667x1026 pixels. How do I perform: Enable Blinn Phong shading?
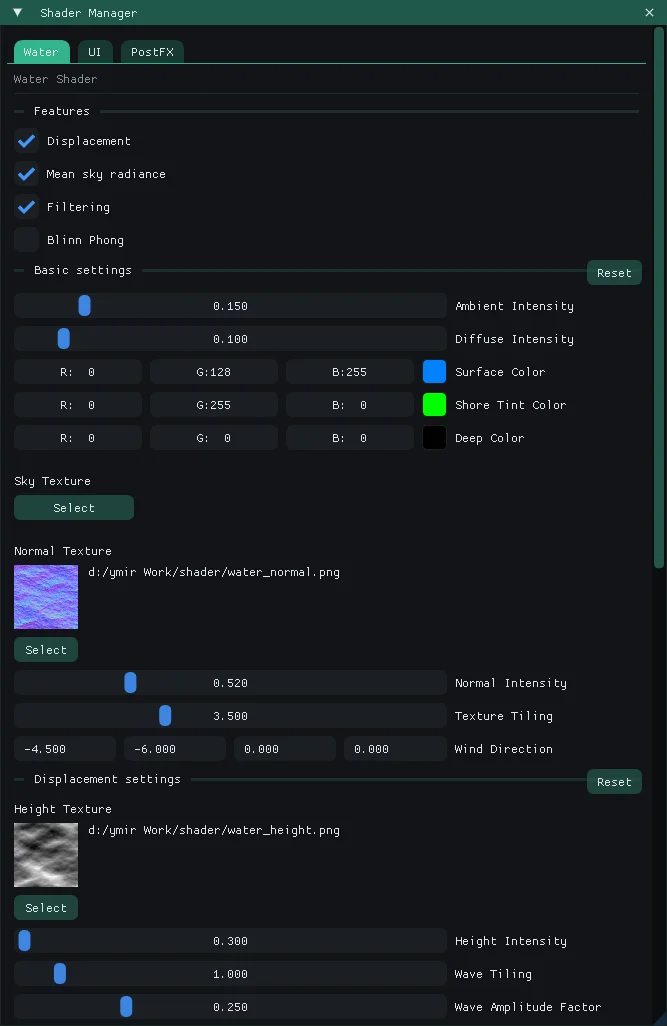click(x=26, y=239)
